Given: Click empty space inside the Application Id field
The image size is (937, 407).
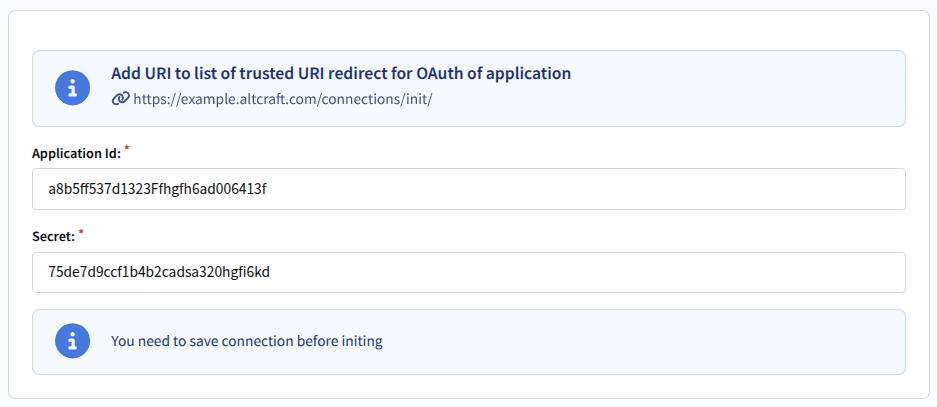Looking at the screenshot, I should point(650,189).
